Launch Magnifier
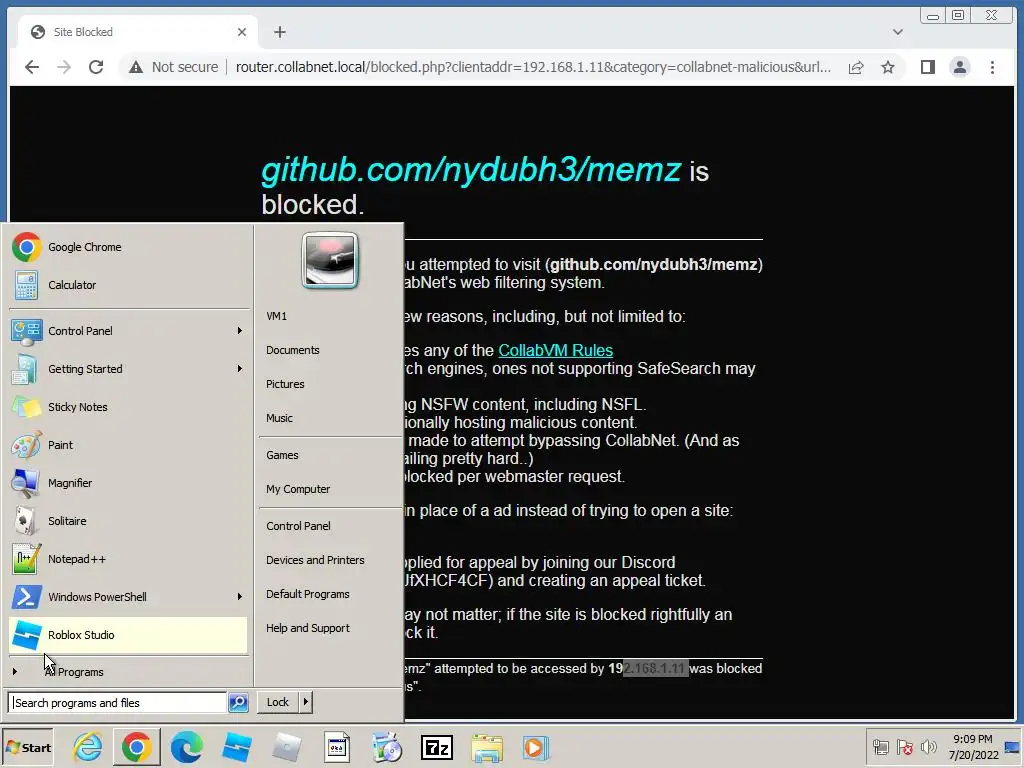 128,483
